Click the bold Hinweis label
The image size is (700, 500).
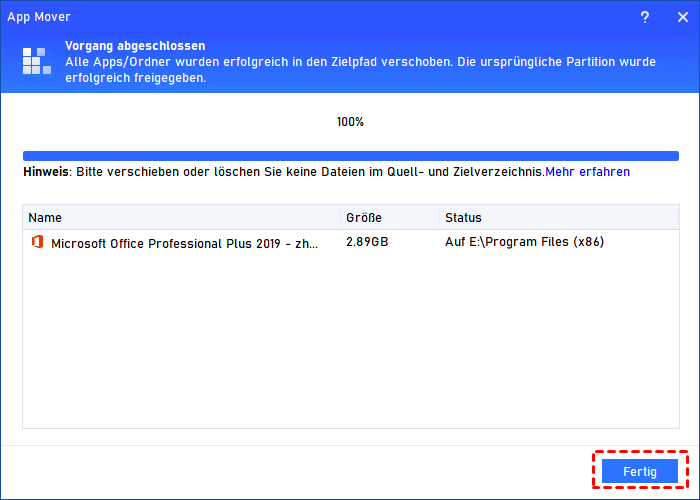(46, 172)
